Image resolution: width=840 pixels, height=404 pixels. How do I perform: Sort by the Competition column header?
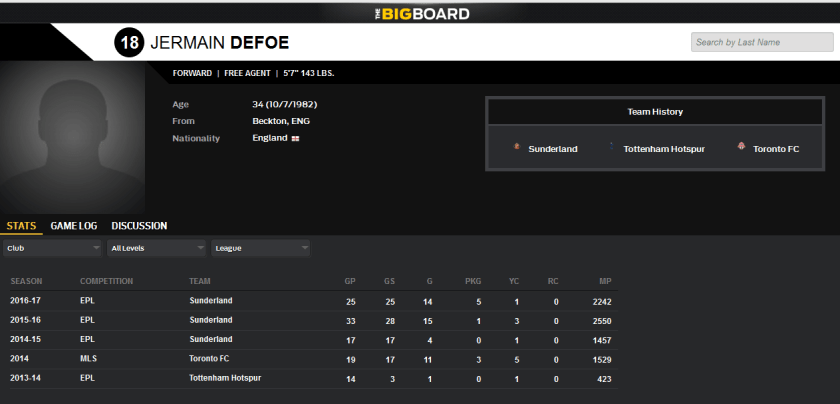pos(107,281)
